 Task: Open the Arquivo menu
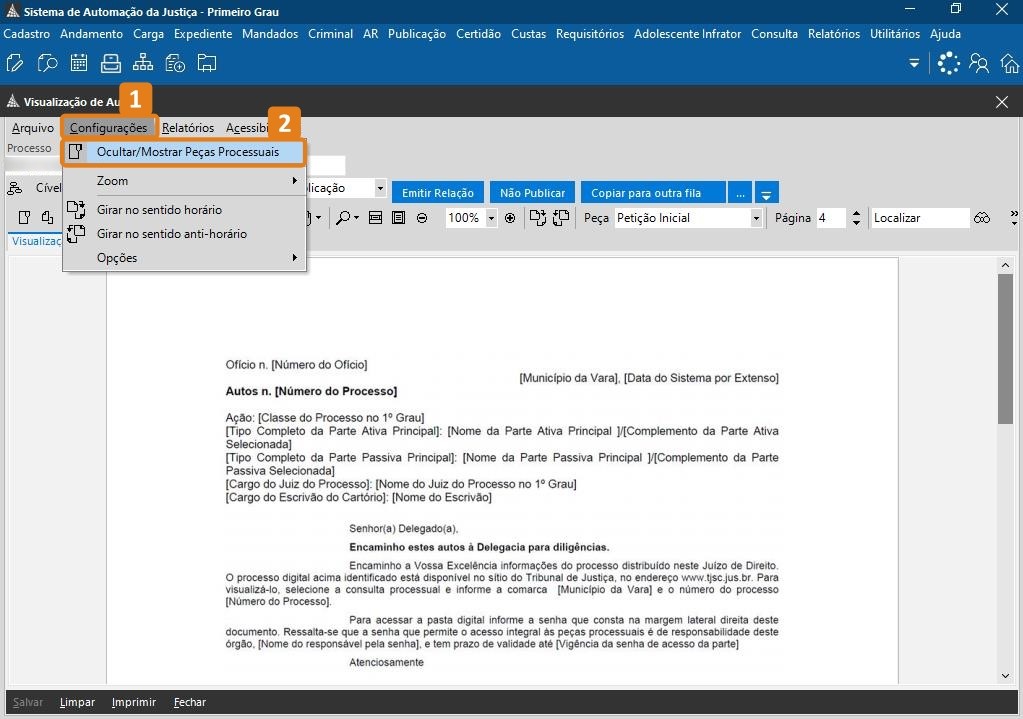pyautogui.click(x=33, y=128)
